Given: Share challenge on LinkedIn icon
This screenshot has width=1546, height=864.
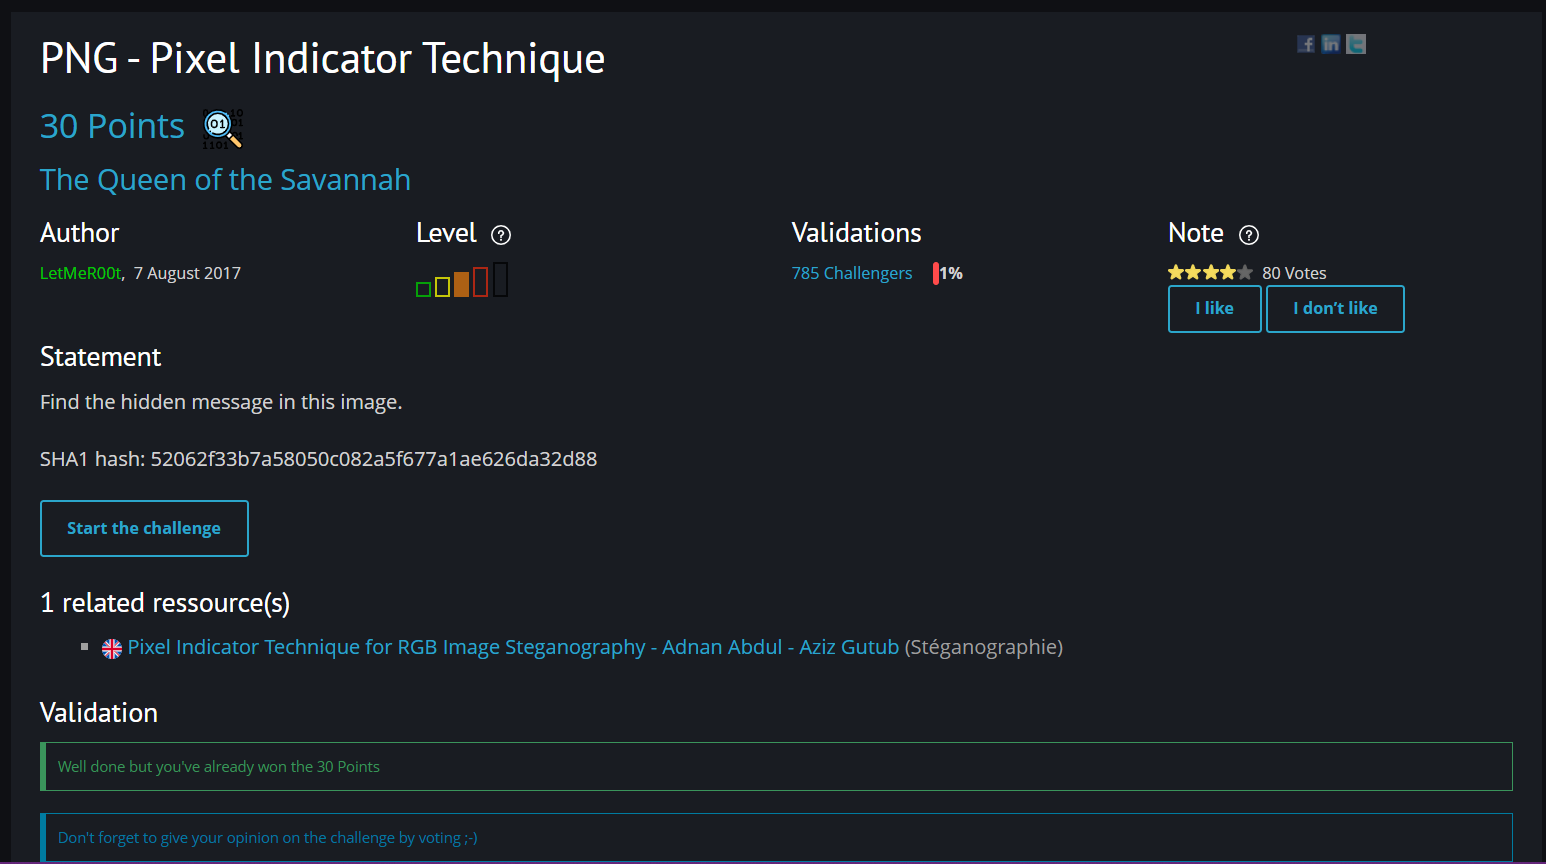Looking at the screenshot, I should [x=1331, y=44].
